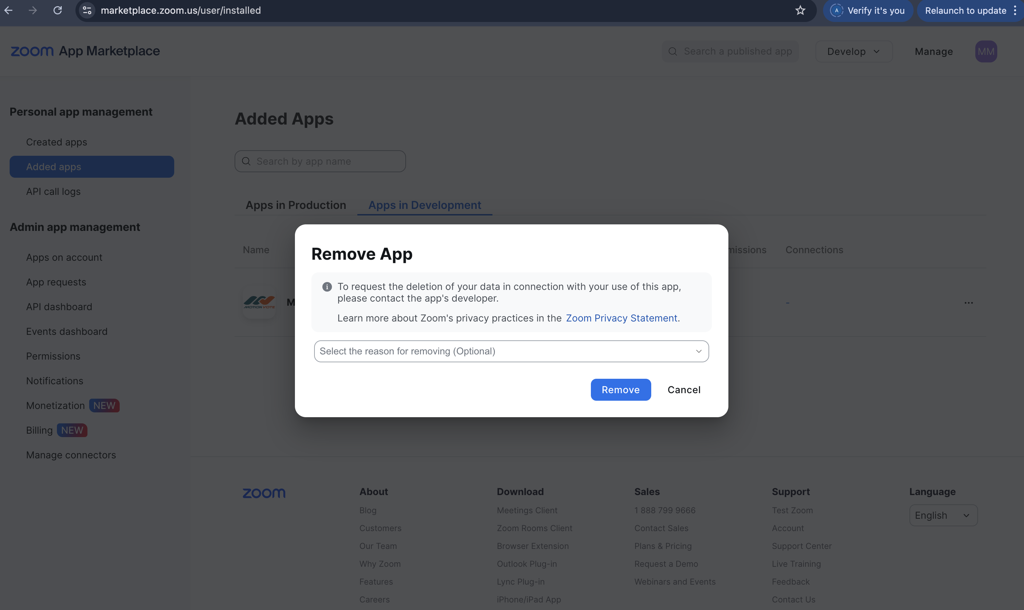1024x610 pixels.
Task: Switch to Apps in Production tab
Action: point(296,205)
